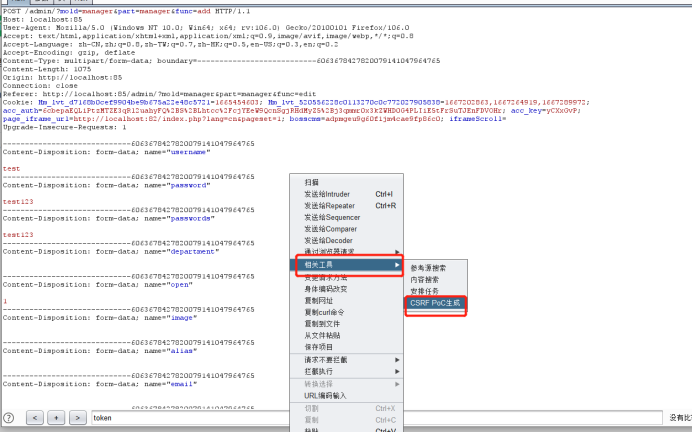Viewport: 692px width, 432px height.
Task: Click the POST /admin/ request line
Action: coord(126,11)
